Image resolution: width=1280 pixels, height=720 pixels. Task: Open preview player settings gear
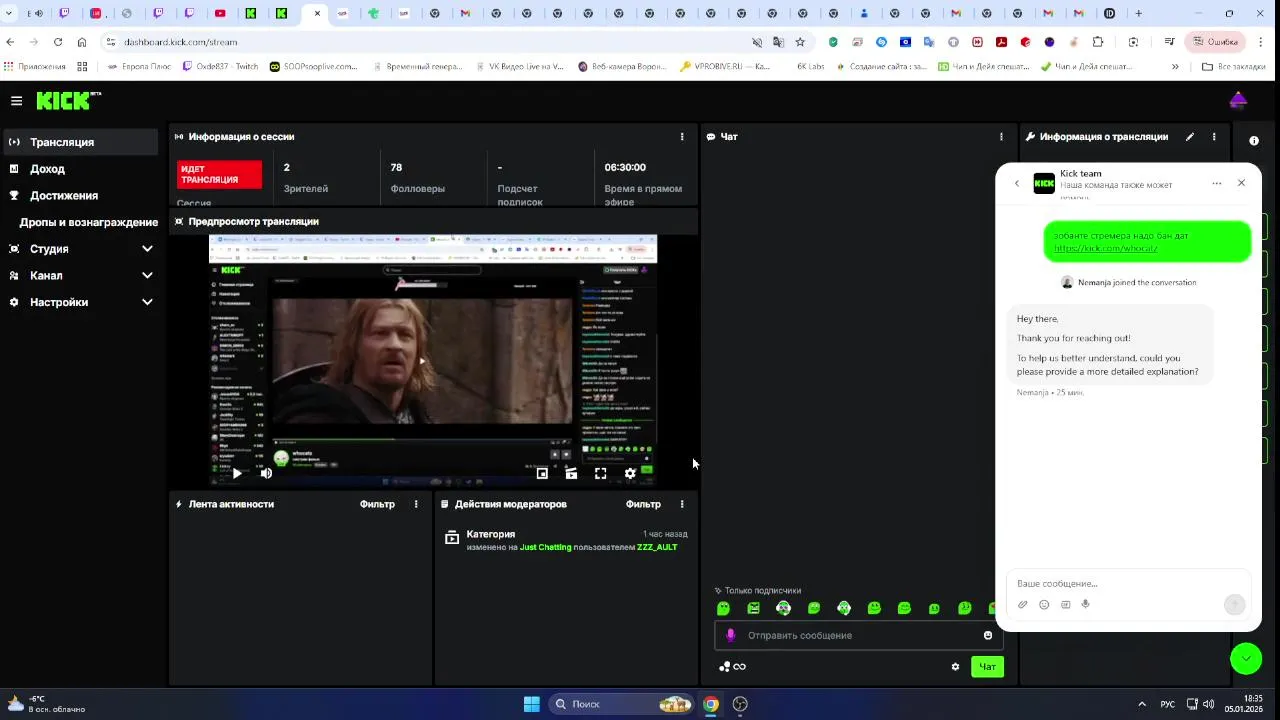click(x=630, y=473)
